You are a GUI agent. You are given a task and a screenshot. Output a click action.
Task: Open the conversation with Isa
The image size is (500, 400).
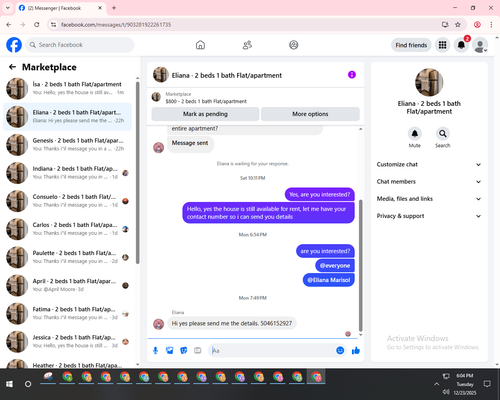[x=68, y=89]
